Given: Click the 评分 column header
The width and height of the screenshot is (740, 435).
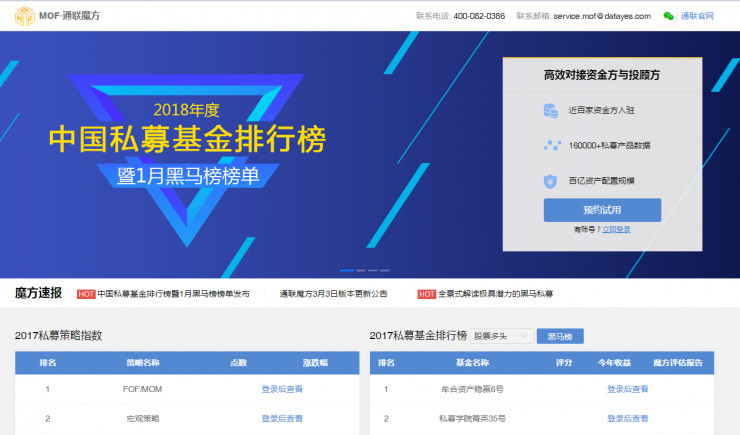Looking at the screenshot, I should coord(564,363).
